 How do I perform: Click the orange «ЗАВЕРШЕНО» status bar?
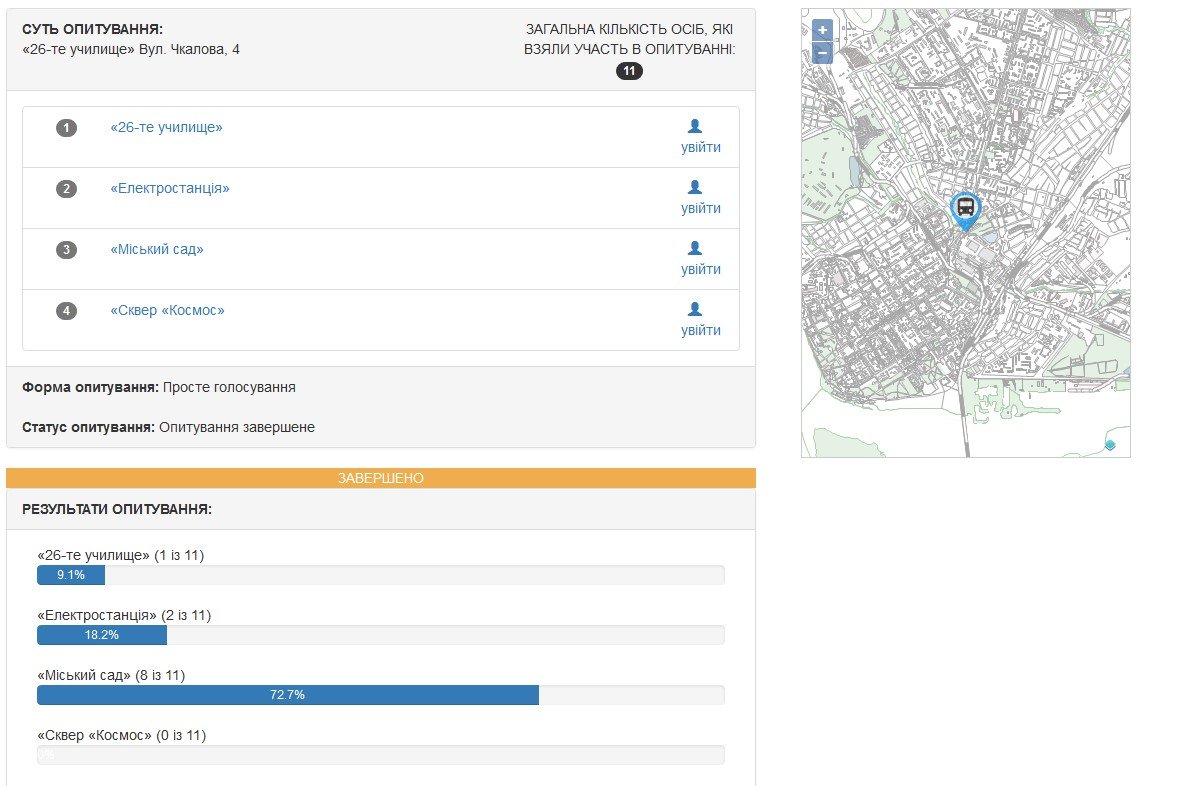pos(381,478)
